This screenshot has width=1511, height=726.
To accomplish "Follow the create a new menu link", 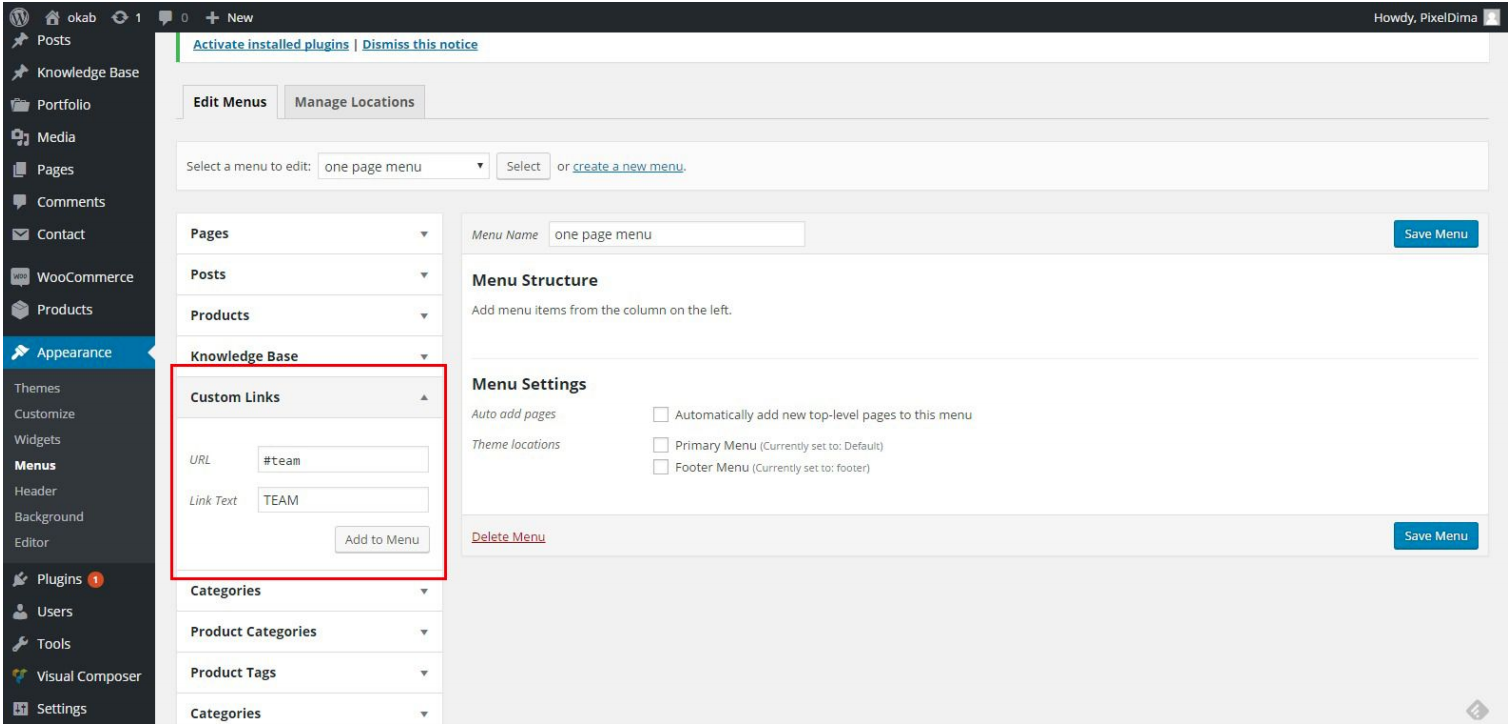I will click(628, 167).
